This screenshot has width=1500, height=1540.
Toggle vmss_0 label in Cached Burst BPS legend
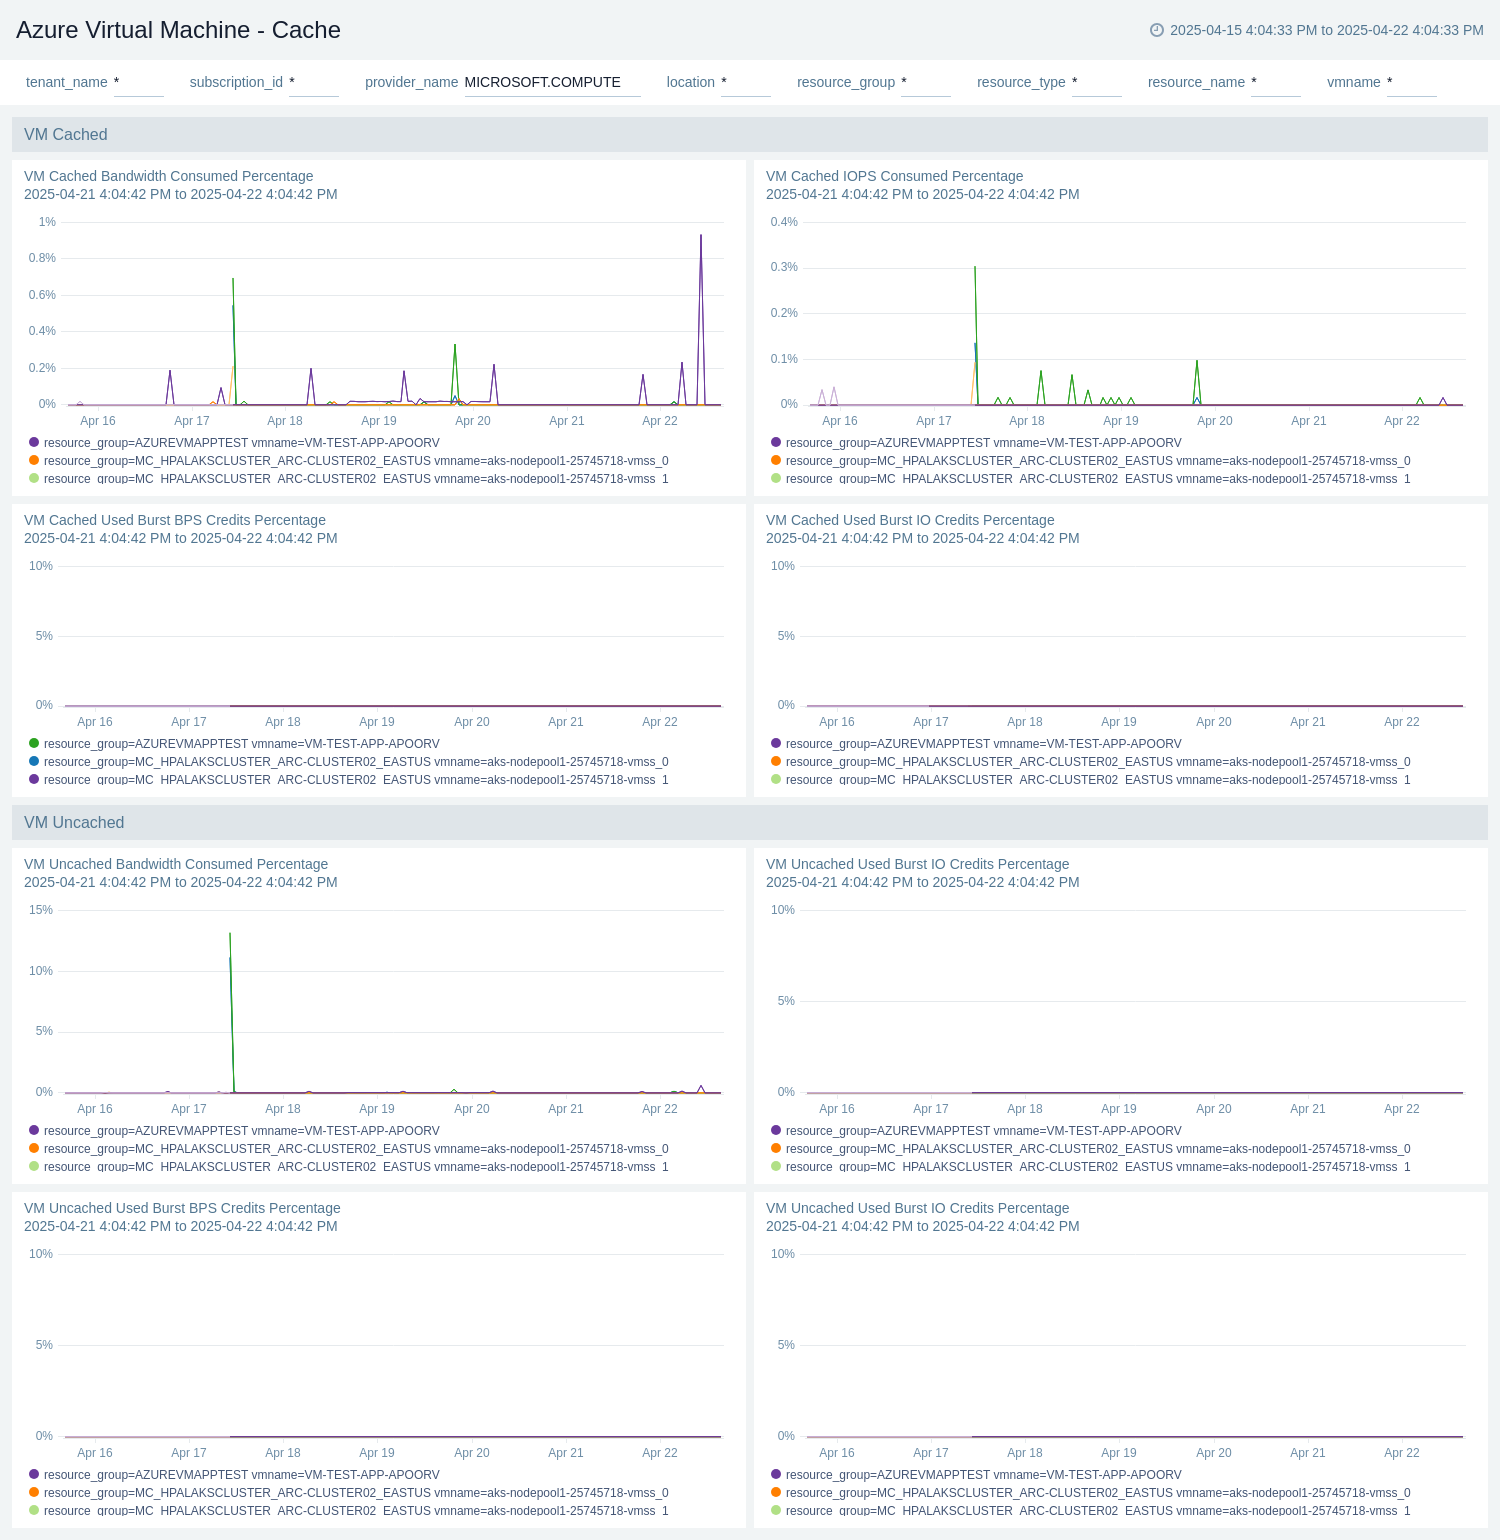click(356, 762)
